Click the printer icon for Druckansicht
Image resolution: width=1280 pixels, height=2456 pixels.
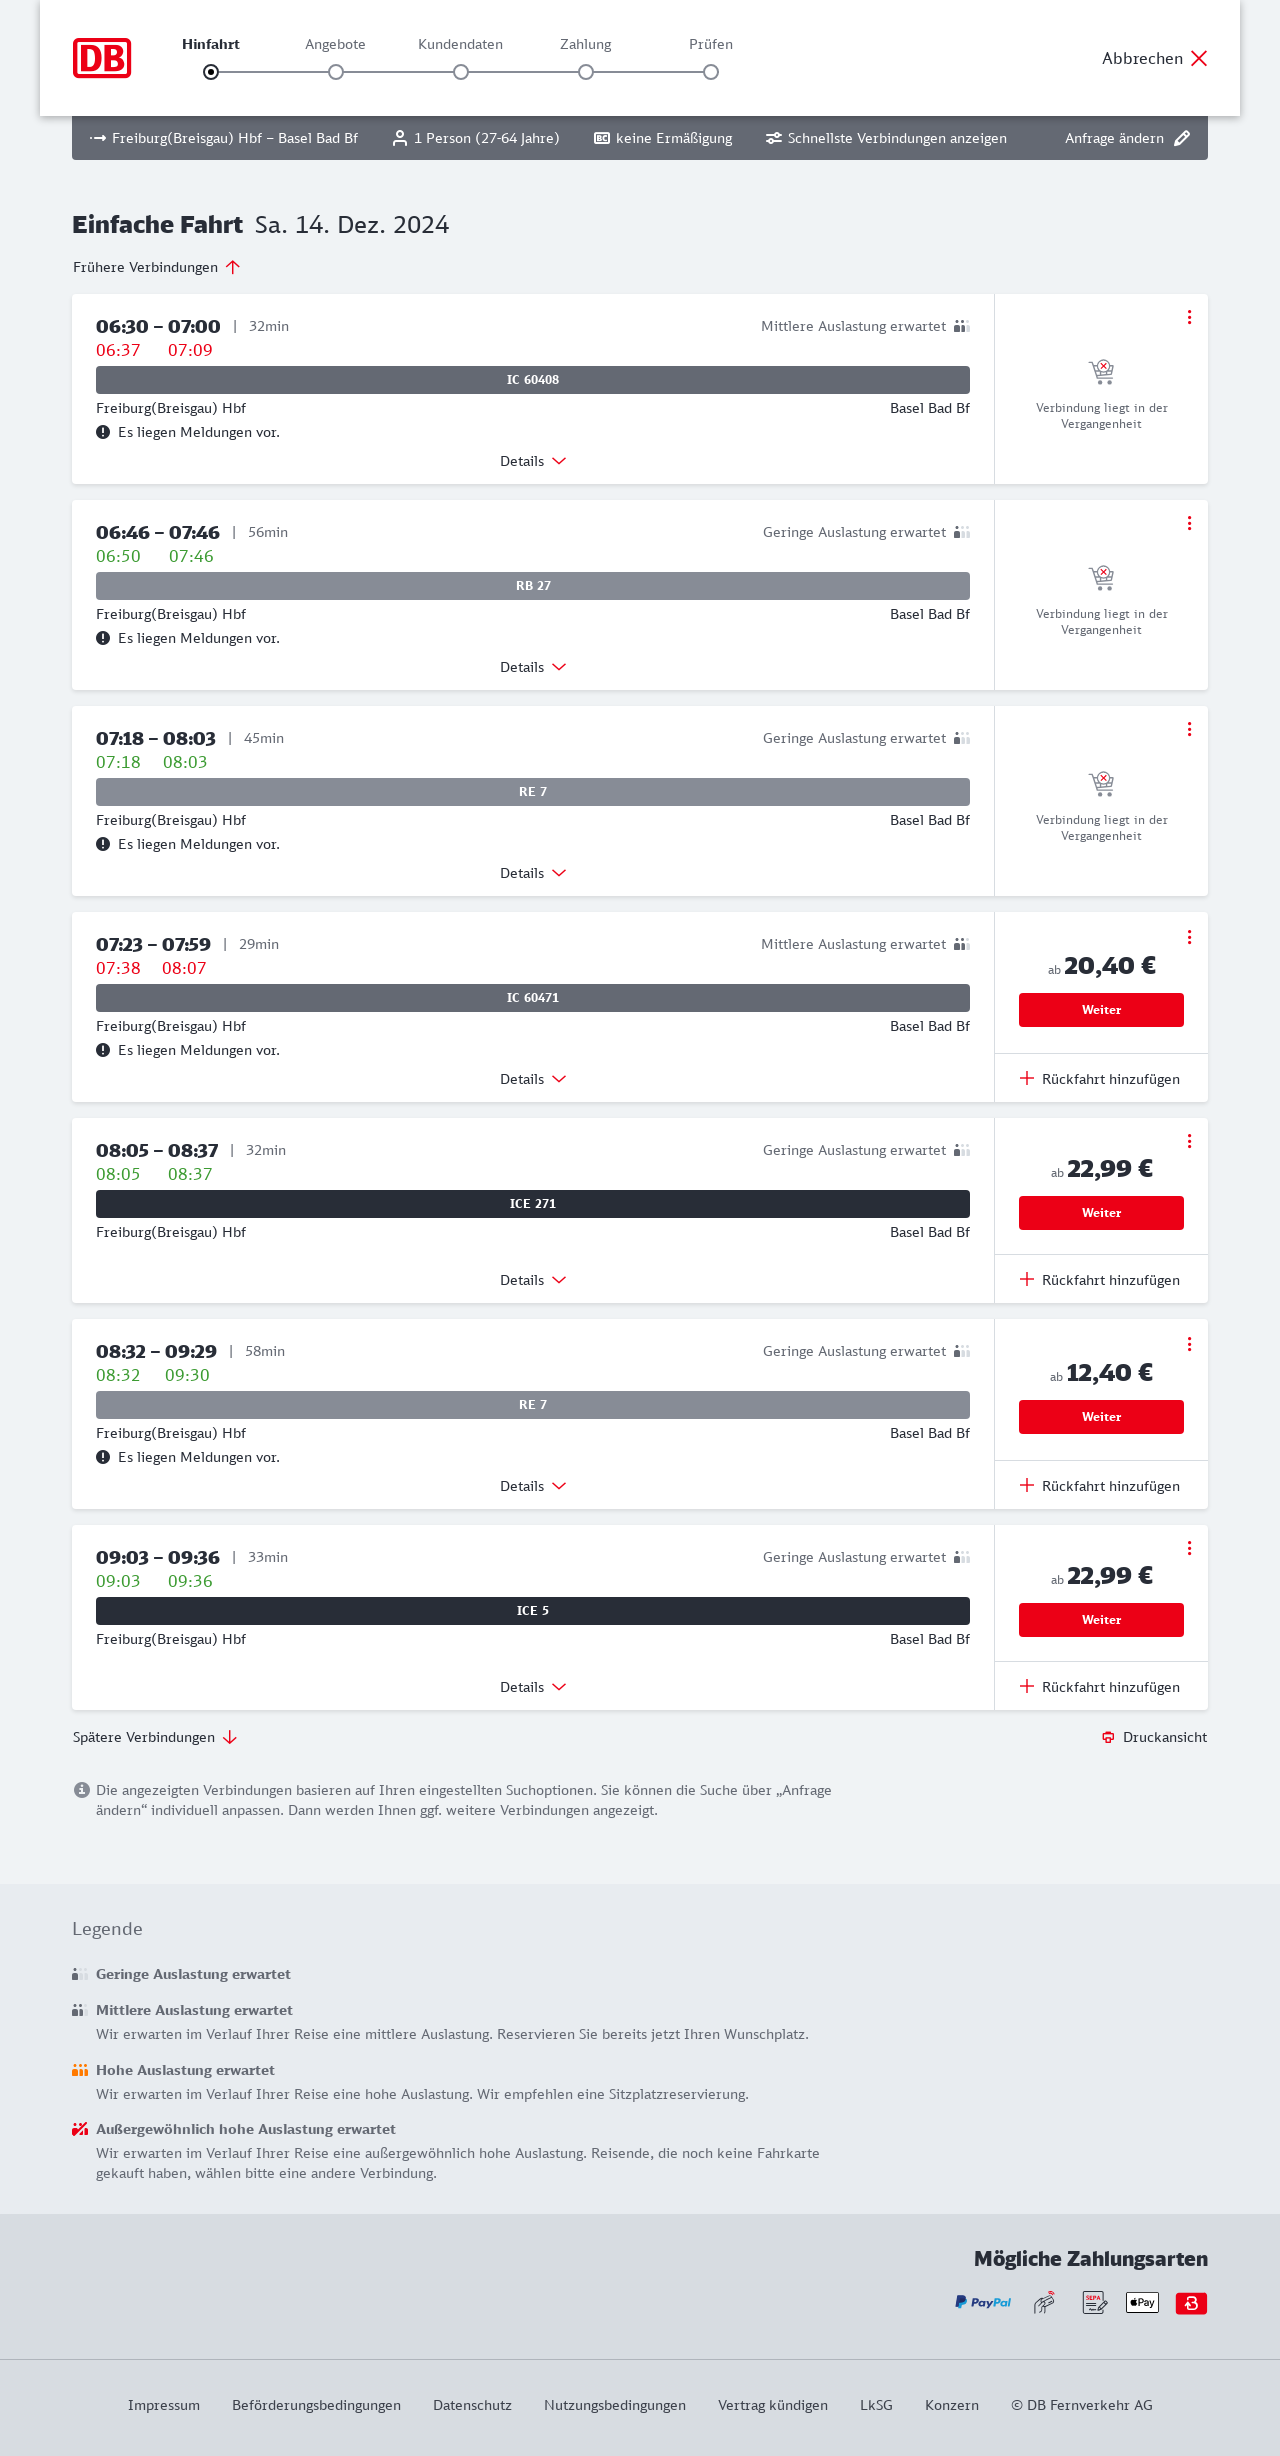[1108, 1737]
